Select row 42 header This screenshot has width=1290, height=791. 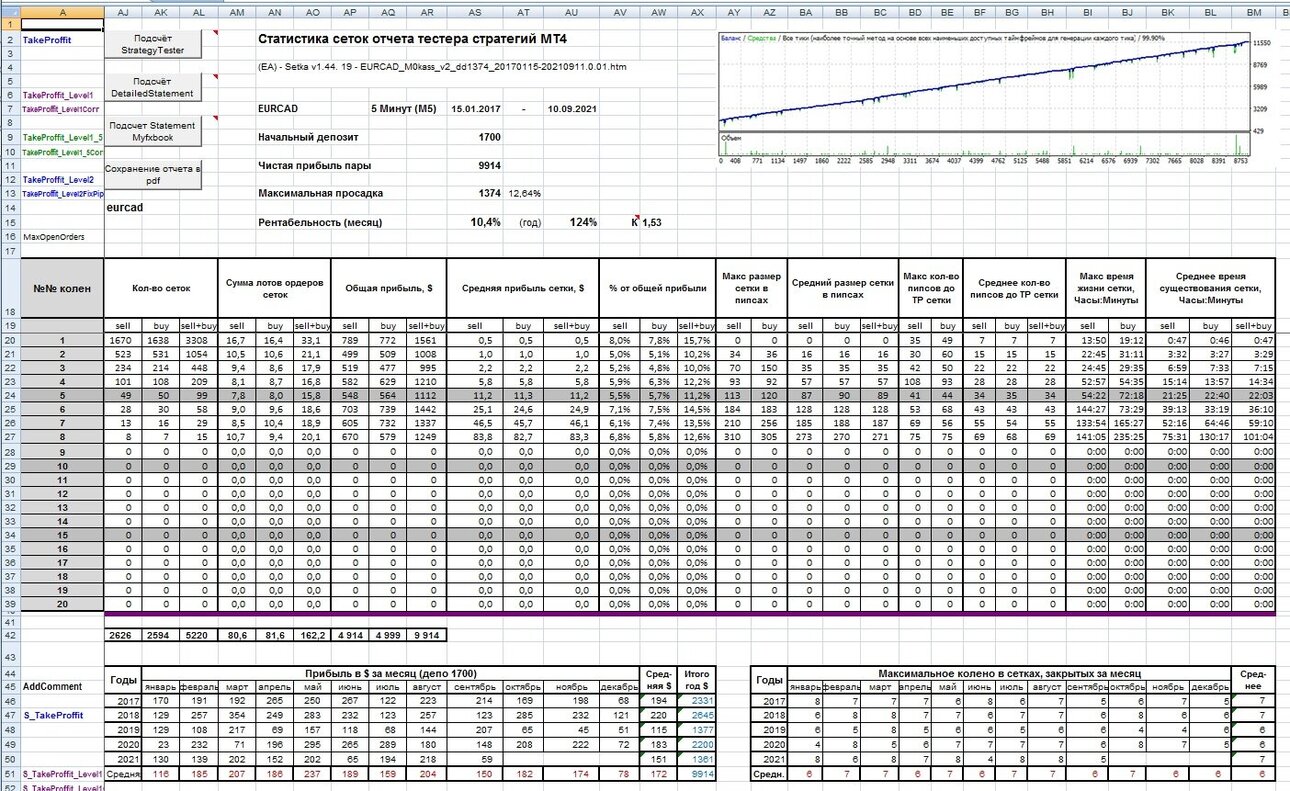(x=10, y=635)
